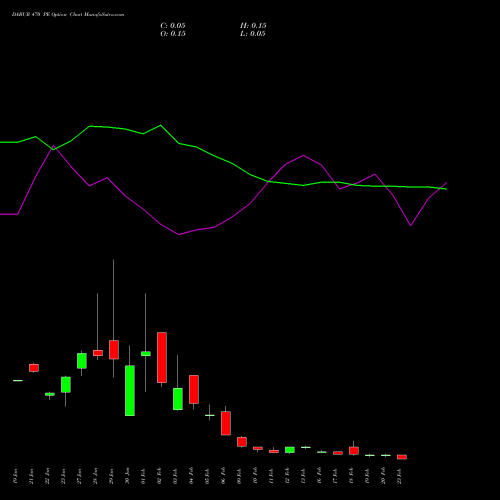
Task: Click the '29 Jan' date axis label
Action: coord(111,476)
